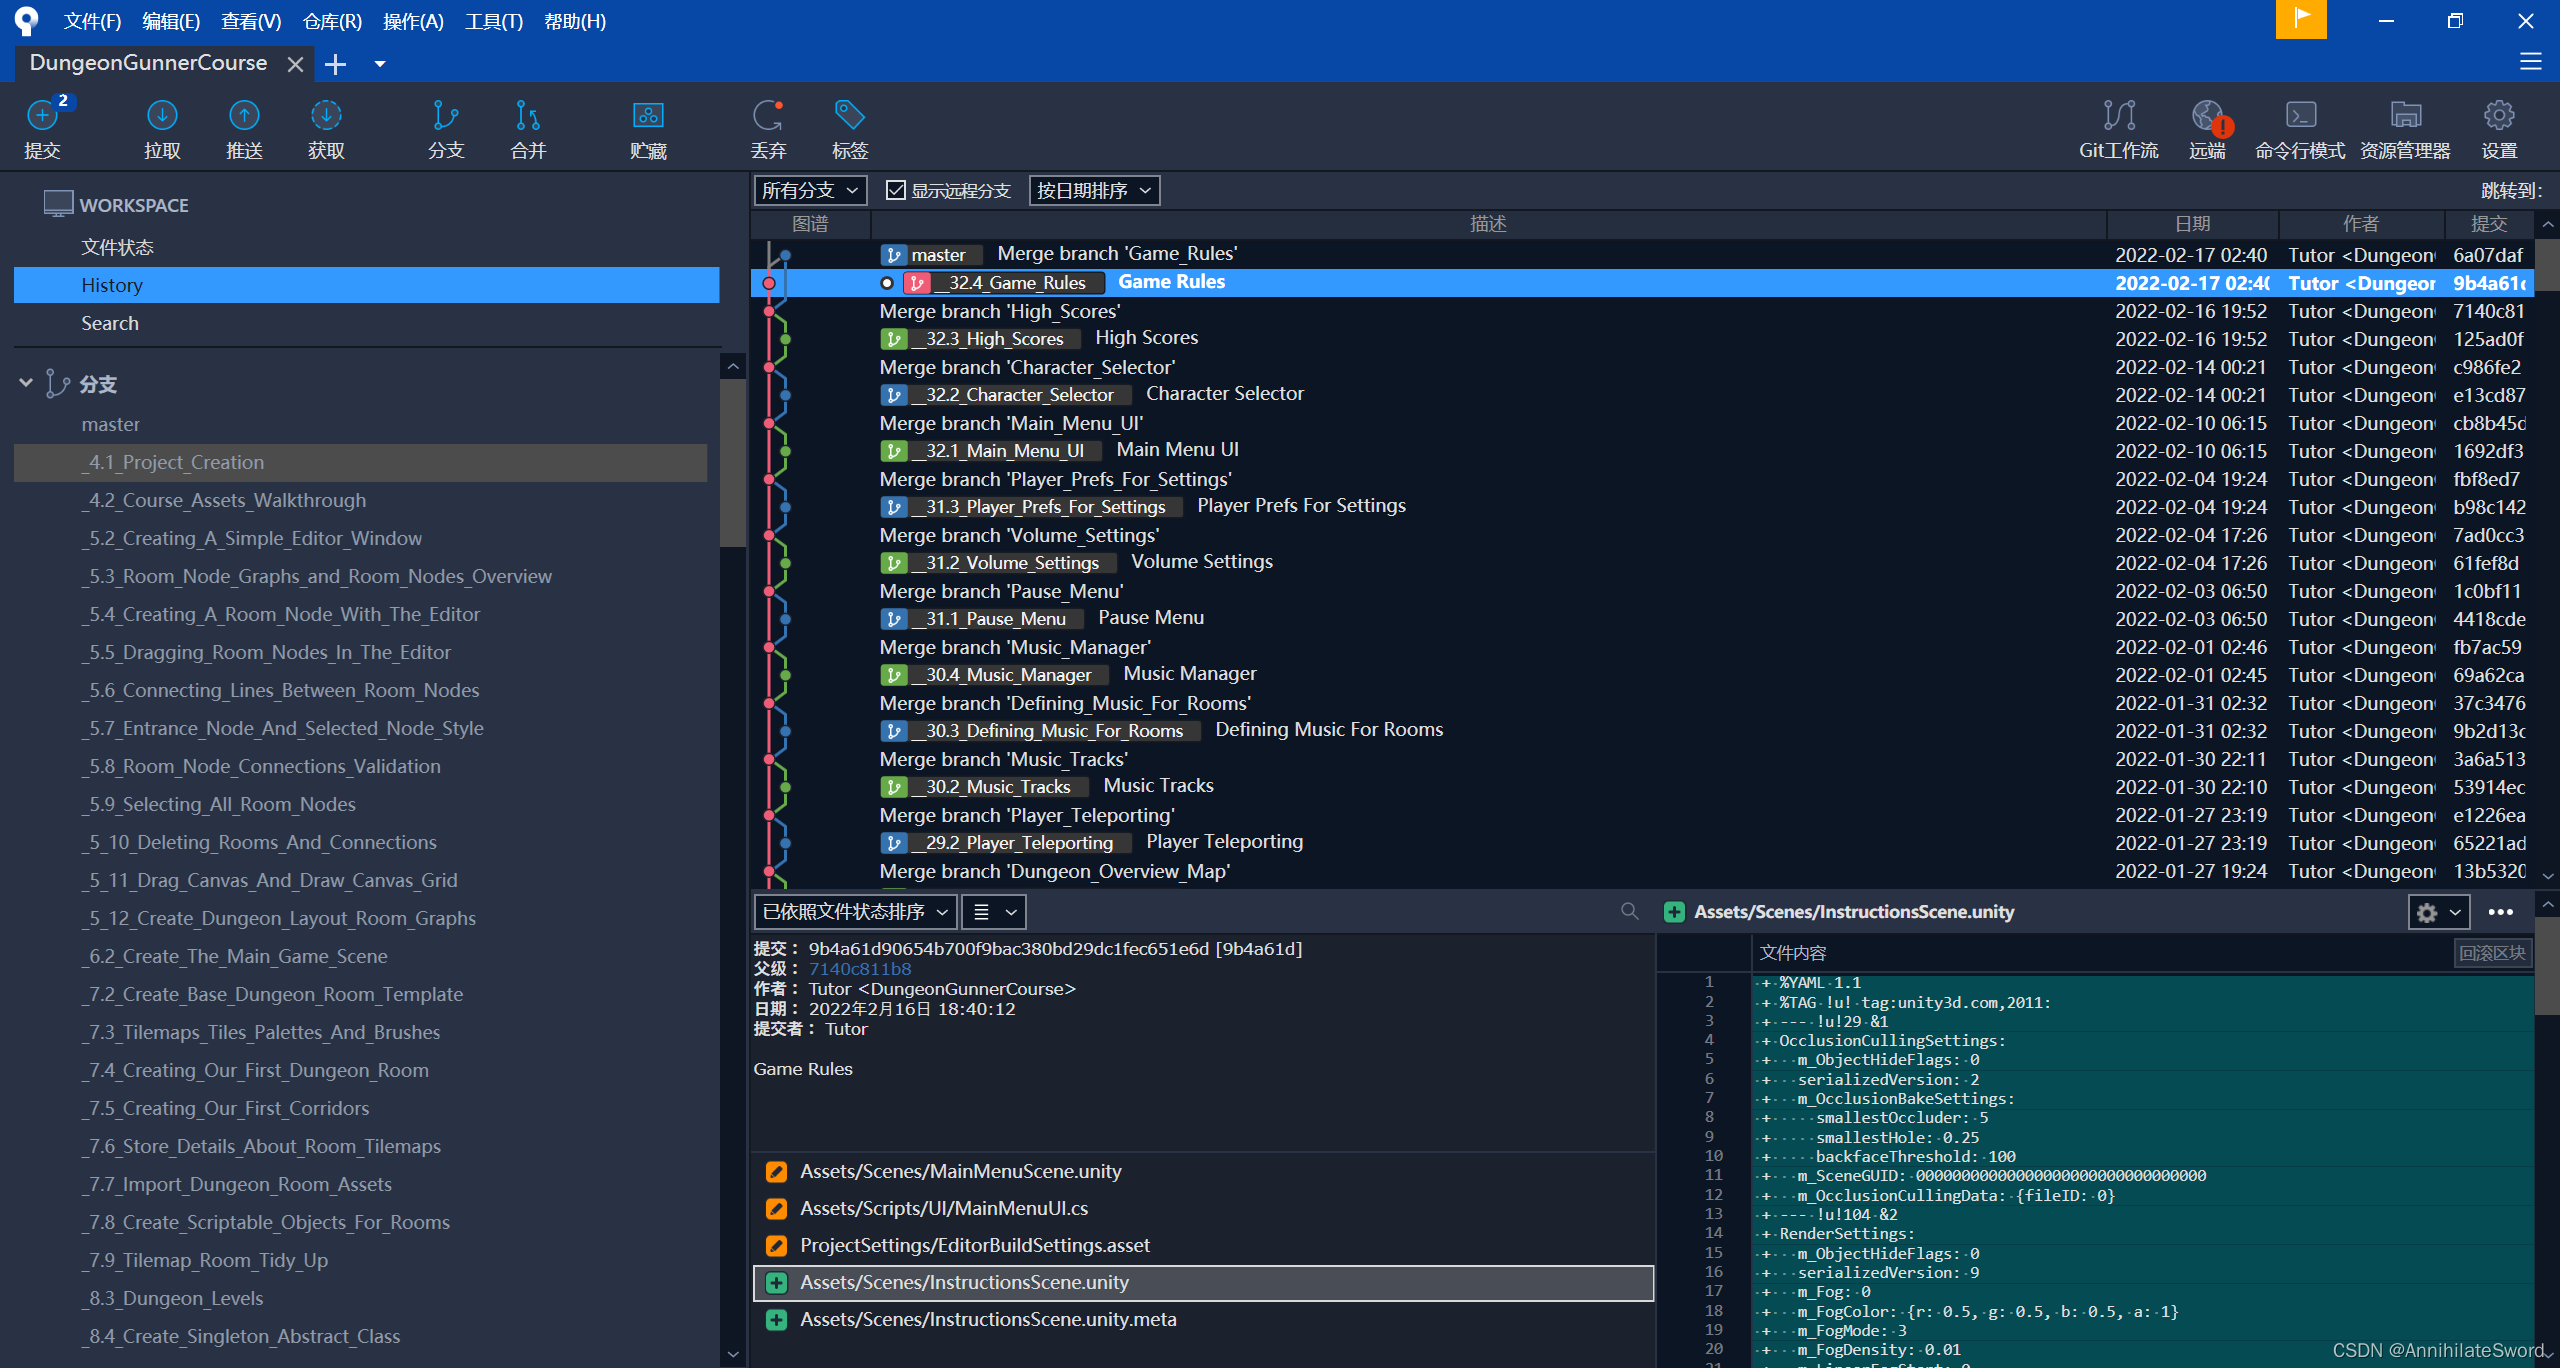Select MainMenuUI.cs in the changed files list
Viewport: 2560px width, 1368px height.
pos(943,1208)
